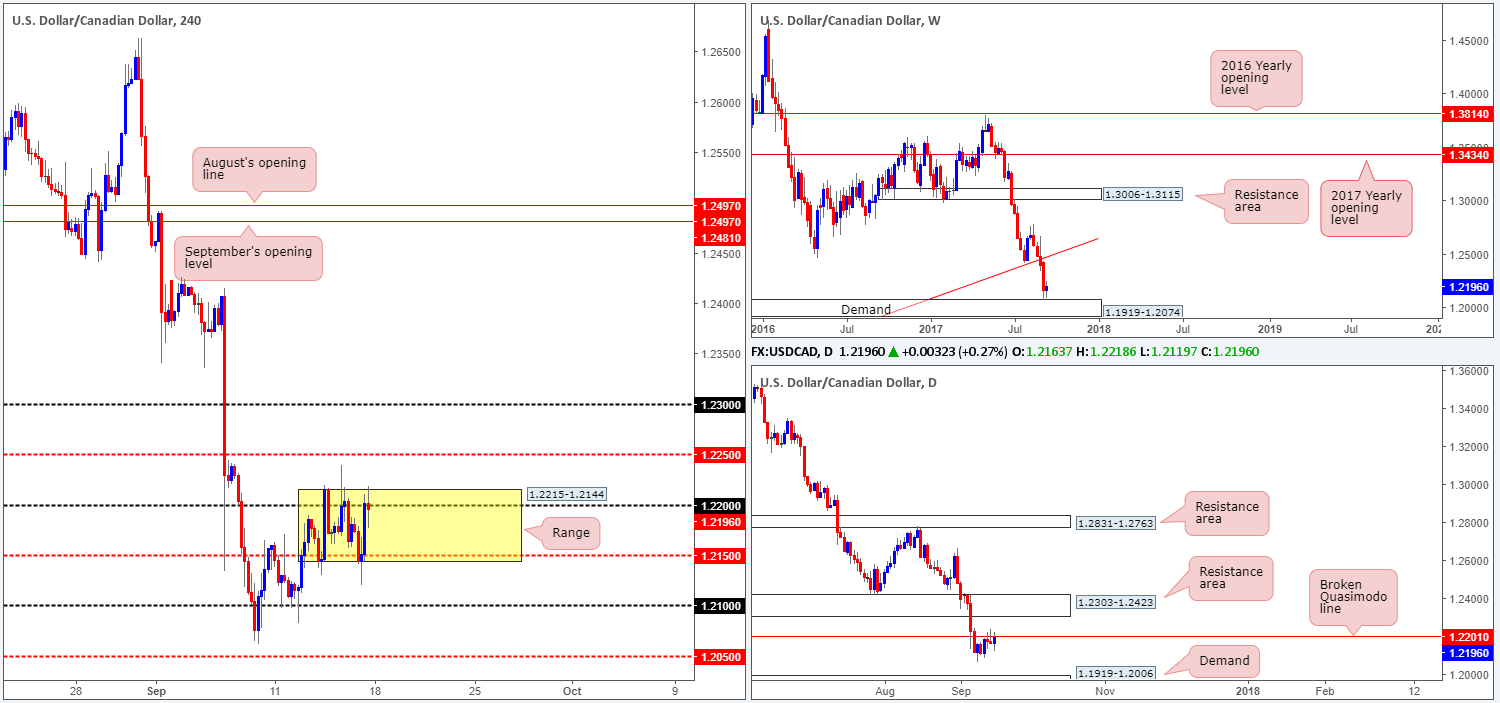Select the 'September's opening level' callout
Viewport: 1500px width, 703px height.
(247, 258)
